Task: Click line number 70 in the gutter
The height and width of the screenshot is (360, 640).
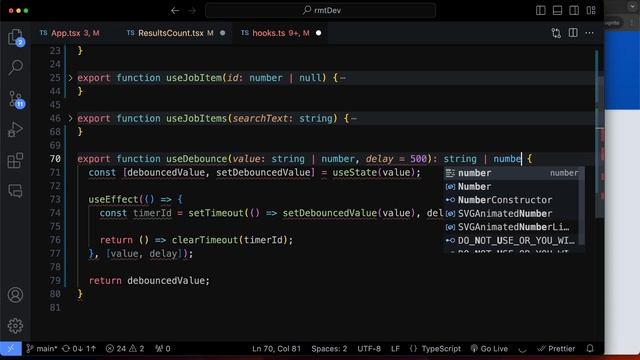Action: click(55, 159)
